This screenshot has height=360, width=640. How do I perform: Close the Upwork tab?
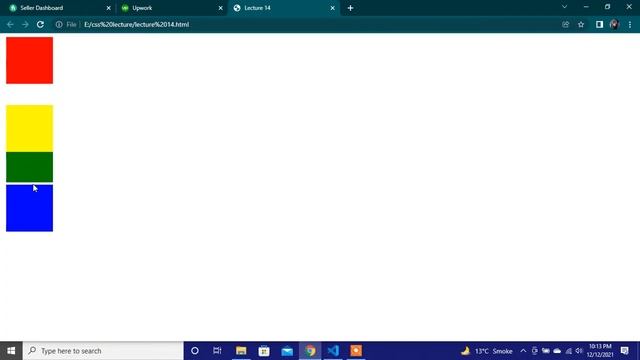pyautogui.click(x=220, y=8)
